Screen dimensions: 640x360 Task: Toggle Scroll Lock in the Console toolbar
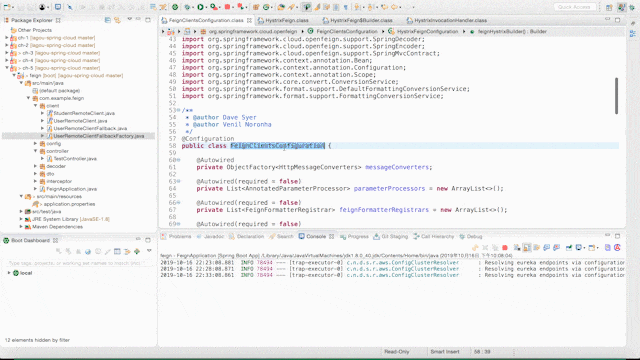tap(527, 248)
